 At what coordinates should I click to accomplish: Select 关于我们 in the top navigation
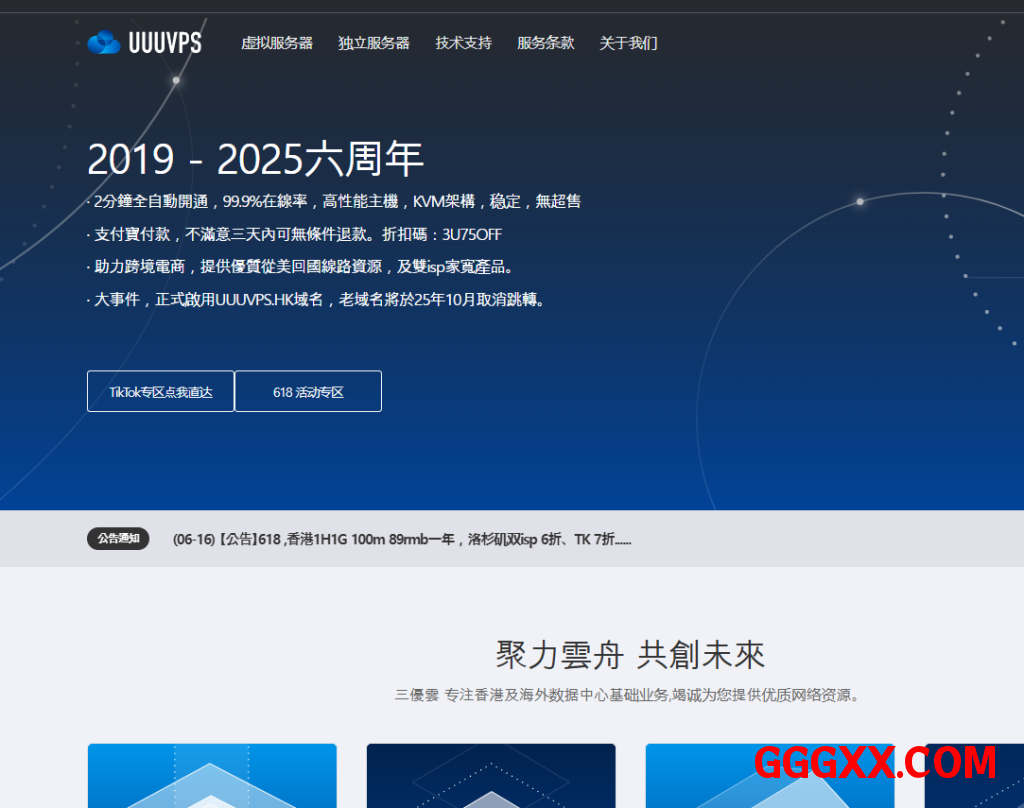pos(628,43)
